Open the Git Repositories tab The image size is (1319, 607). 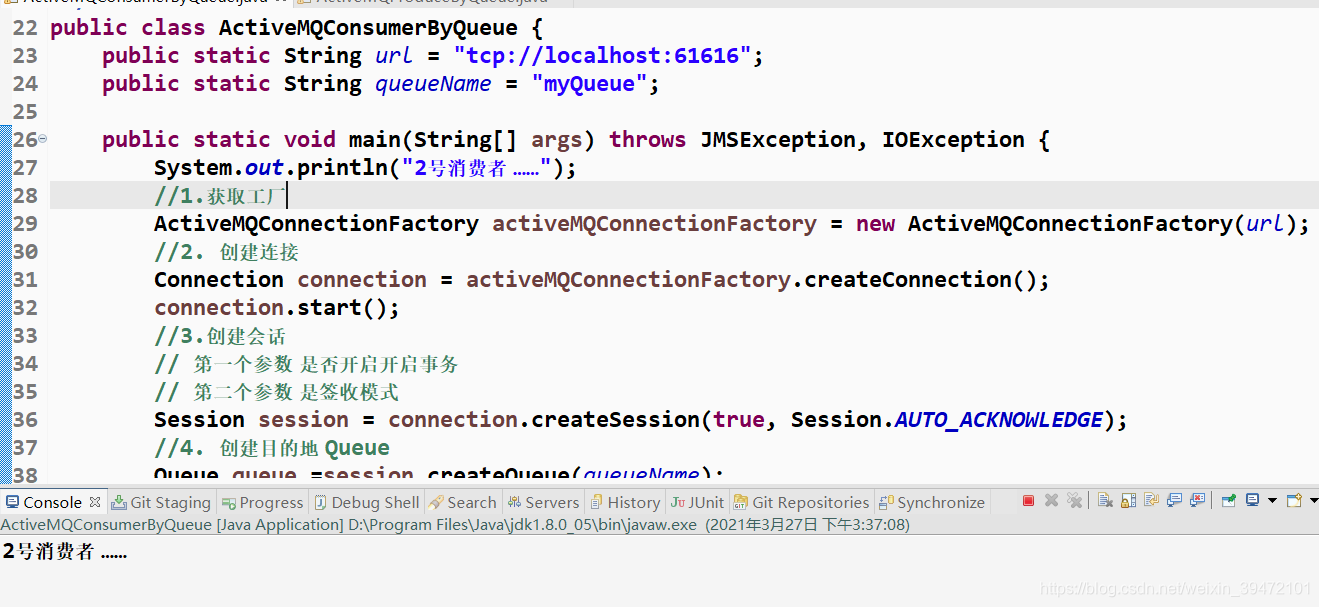pyautogui.click(x=801, y=502)
